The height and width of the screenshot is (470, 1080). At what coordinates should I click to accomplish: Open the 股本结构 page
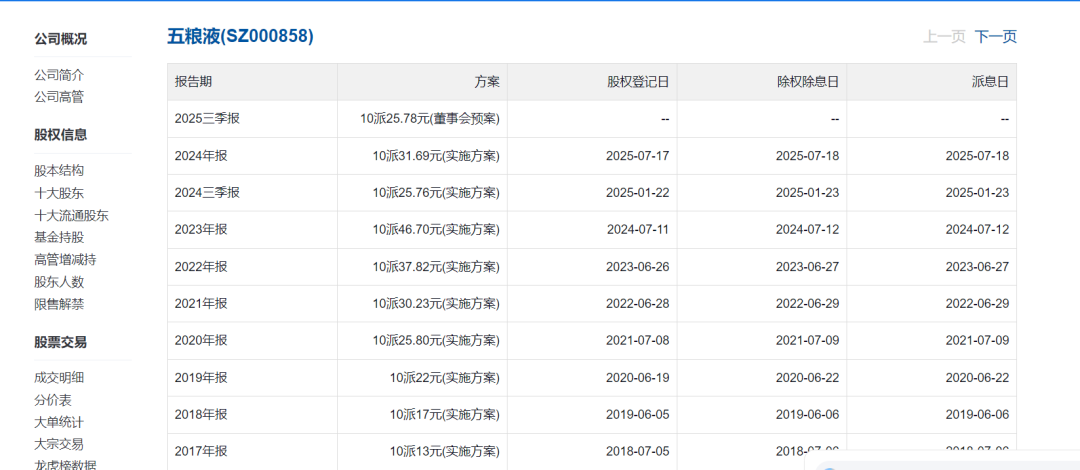coord(59,171)
